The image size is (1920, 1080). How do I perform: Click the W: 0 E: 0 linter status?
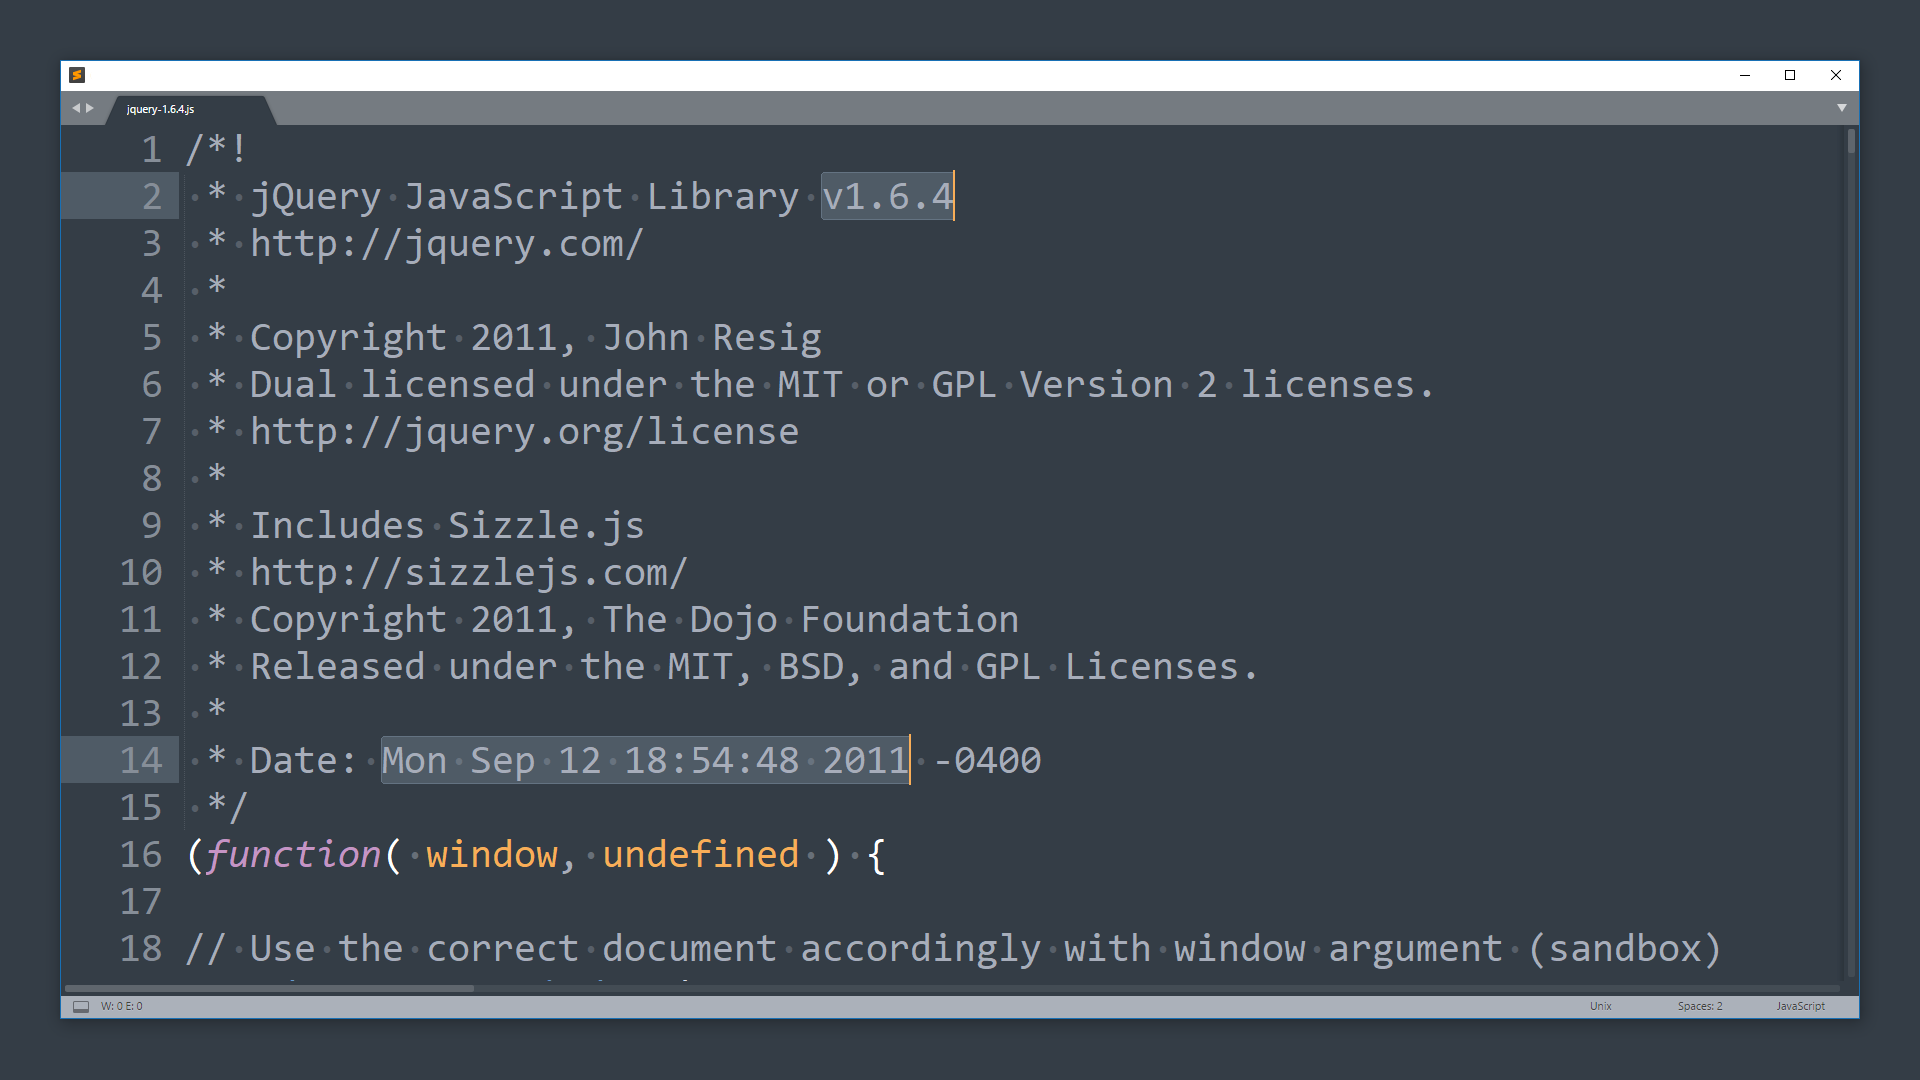tap(122, 1006)
